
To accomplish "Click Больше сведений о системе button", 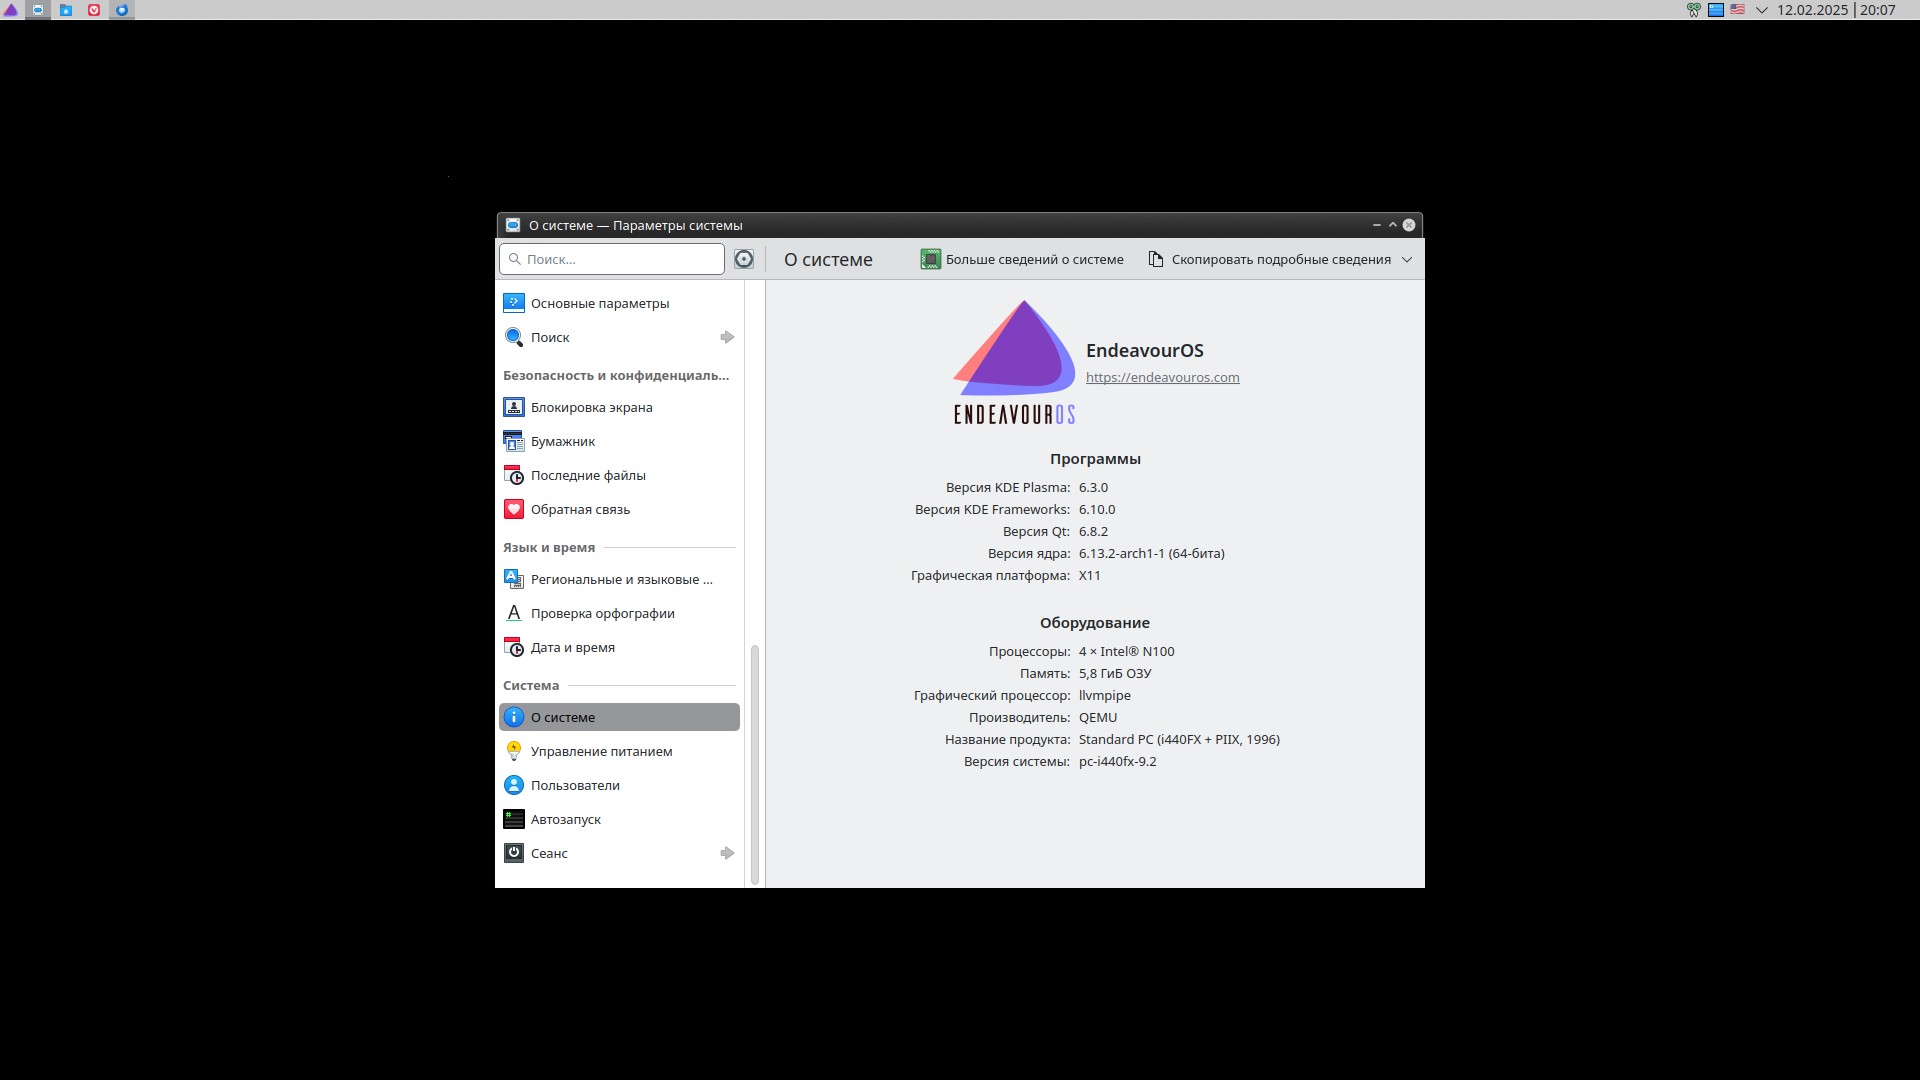I will click(x=1022, y=259).
